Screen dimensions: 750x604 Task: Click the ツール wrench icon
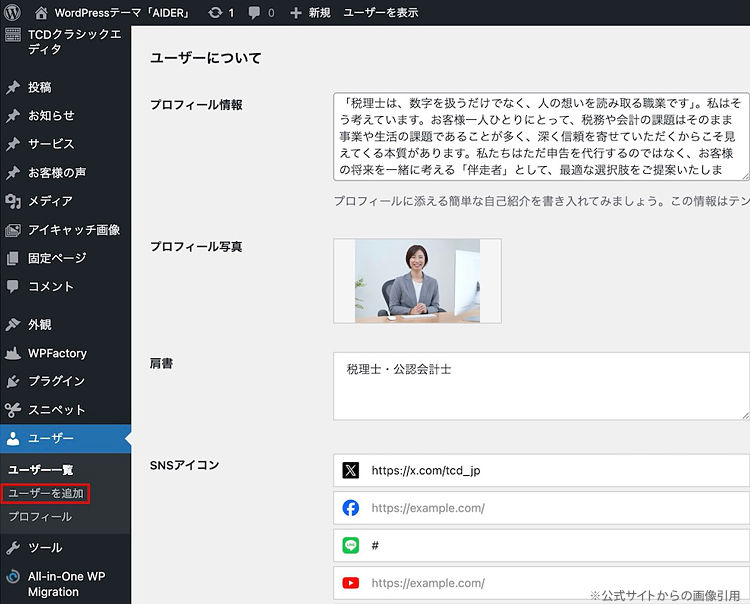13,548
